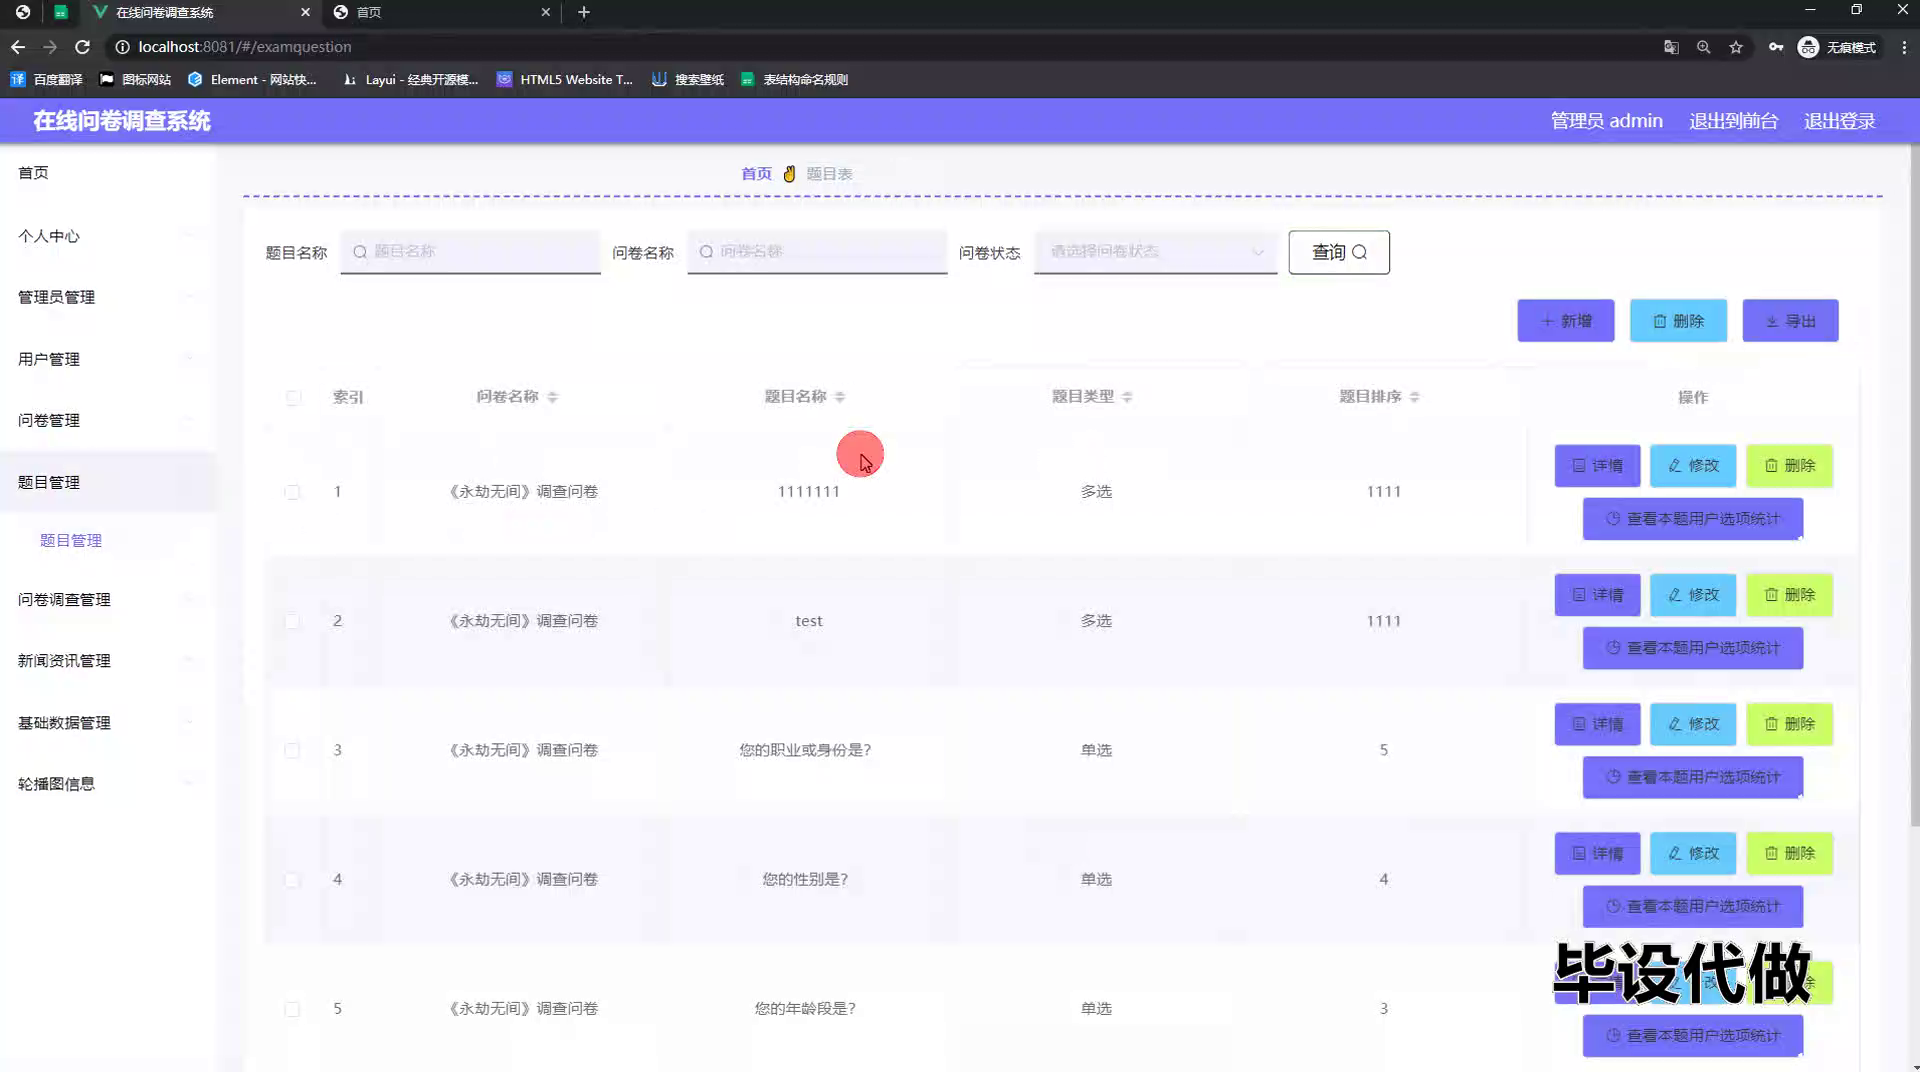Reload the page with the refresh icon
Screen dimensions: 1920x1072
pos(83,47)
